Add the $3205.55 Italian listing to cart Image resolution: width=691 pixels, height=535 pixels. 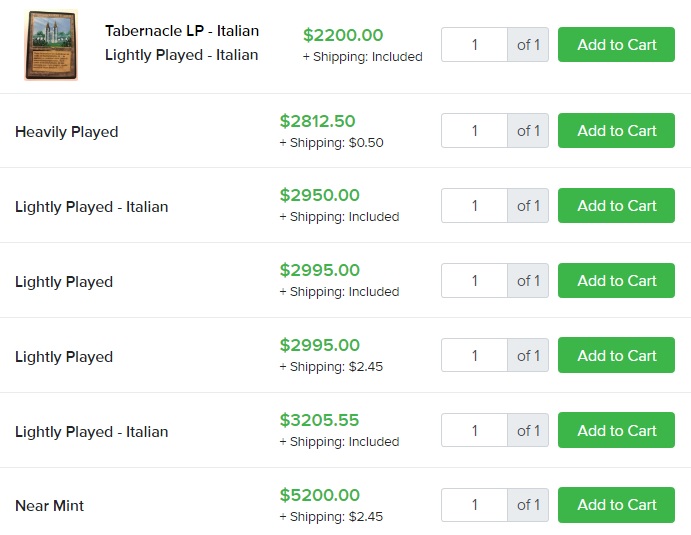click(x=616, y=431)
